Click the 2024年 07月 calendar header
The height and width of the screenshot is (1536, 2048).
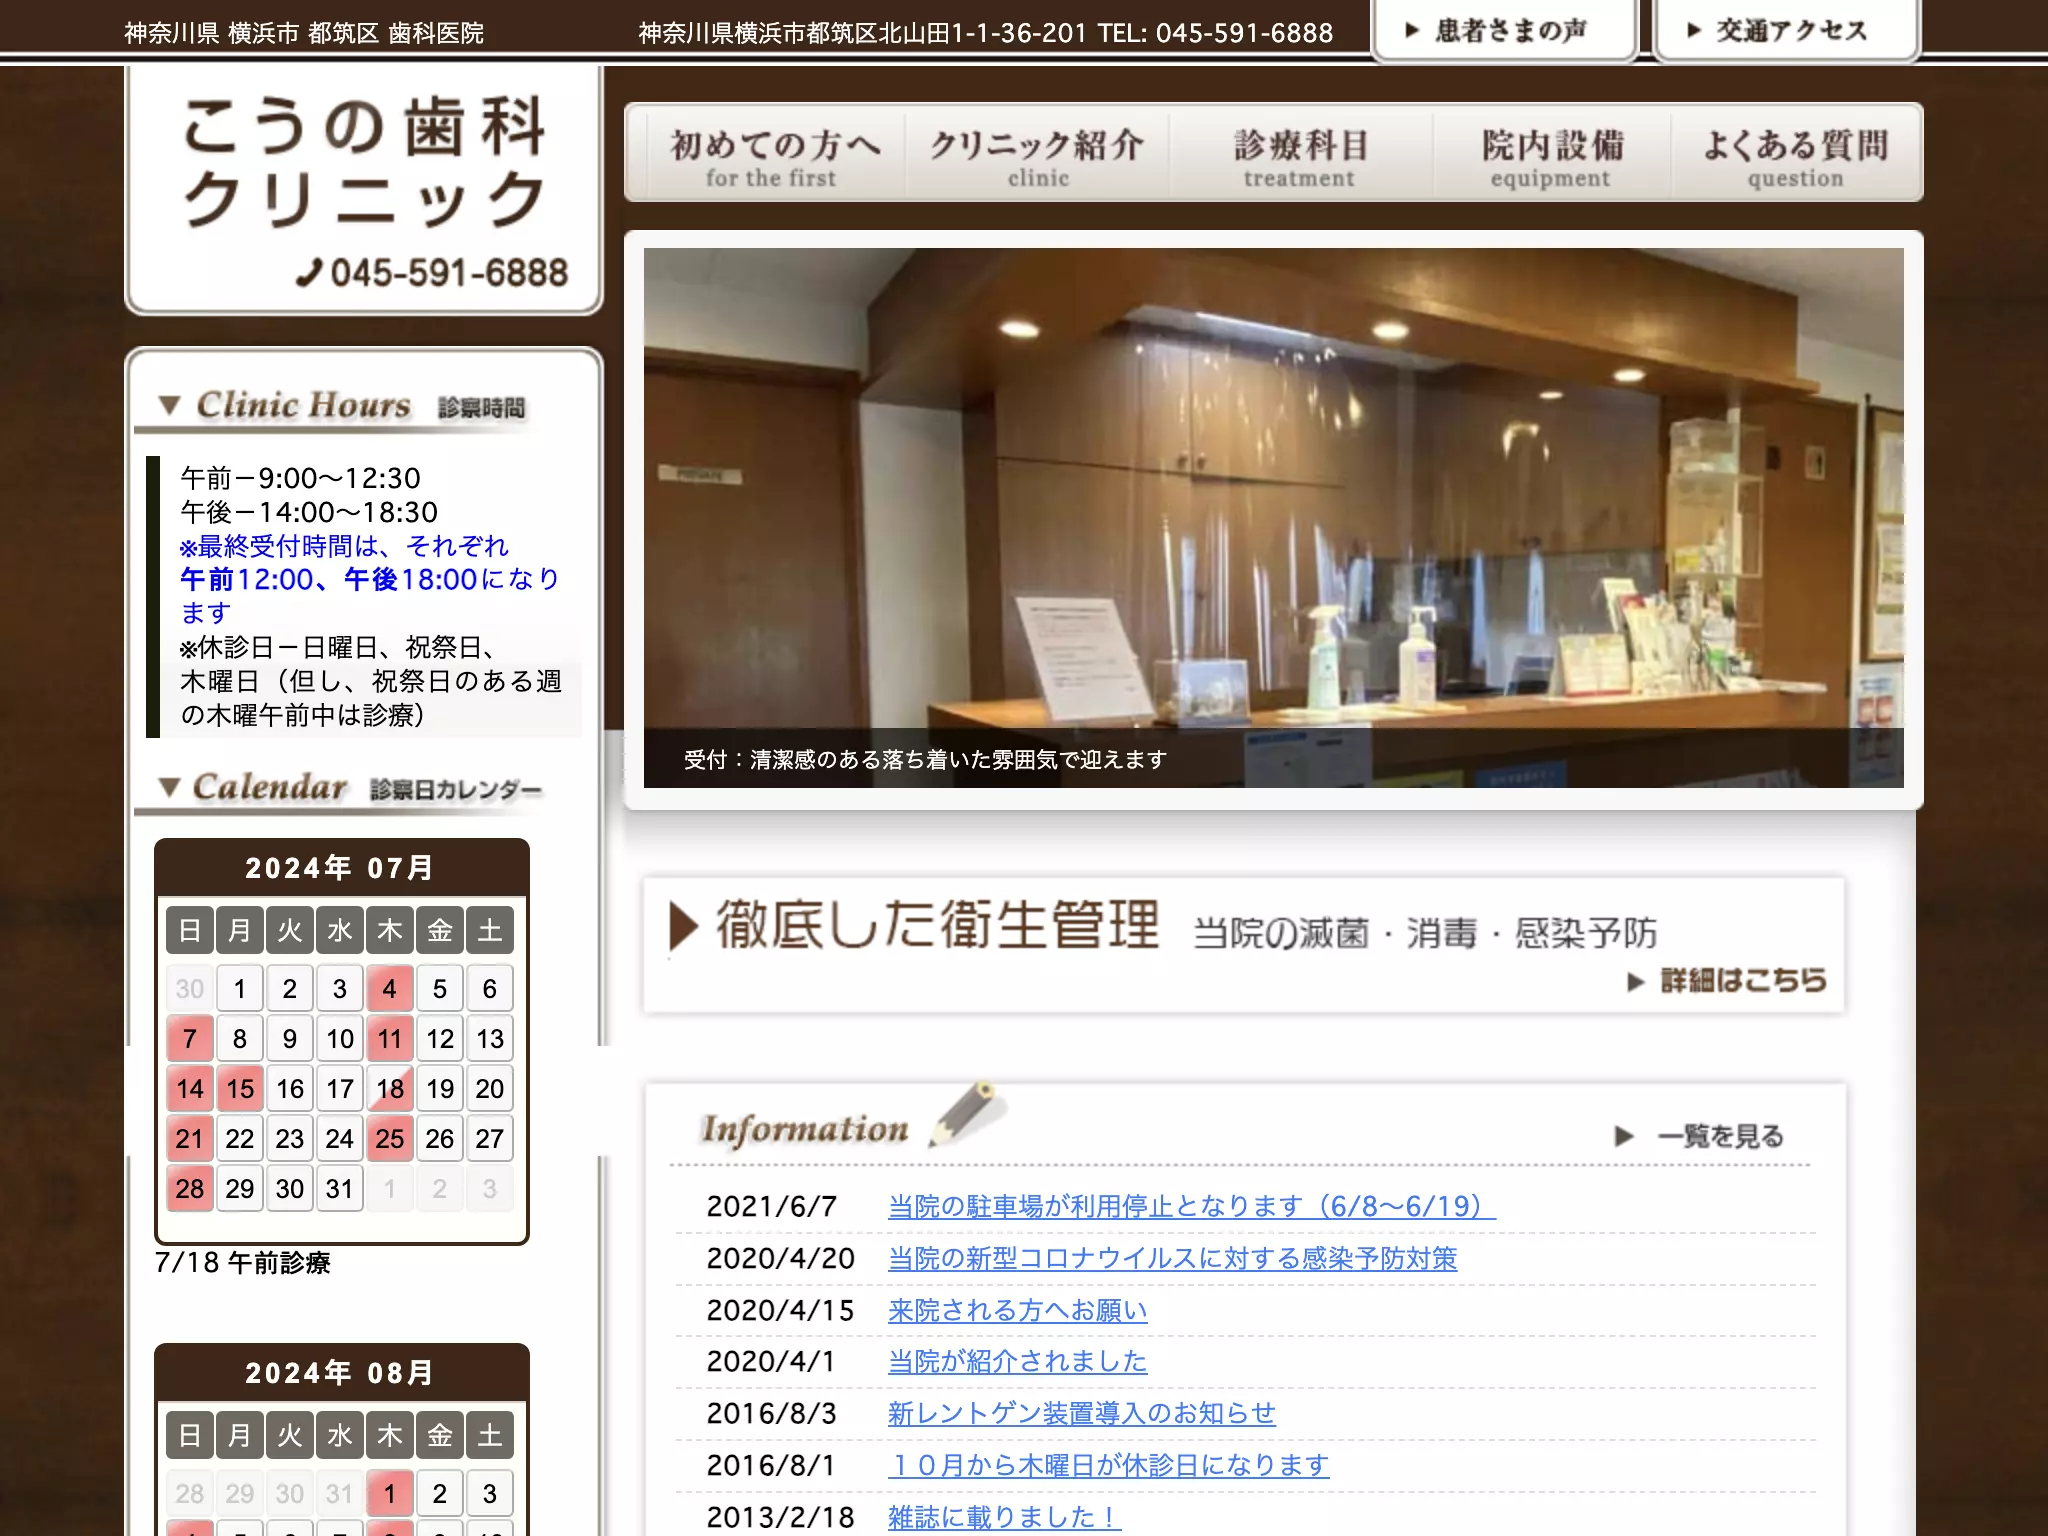(341, 867)
